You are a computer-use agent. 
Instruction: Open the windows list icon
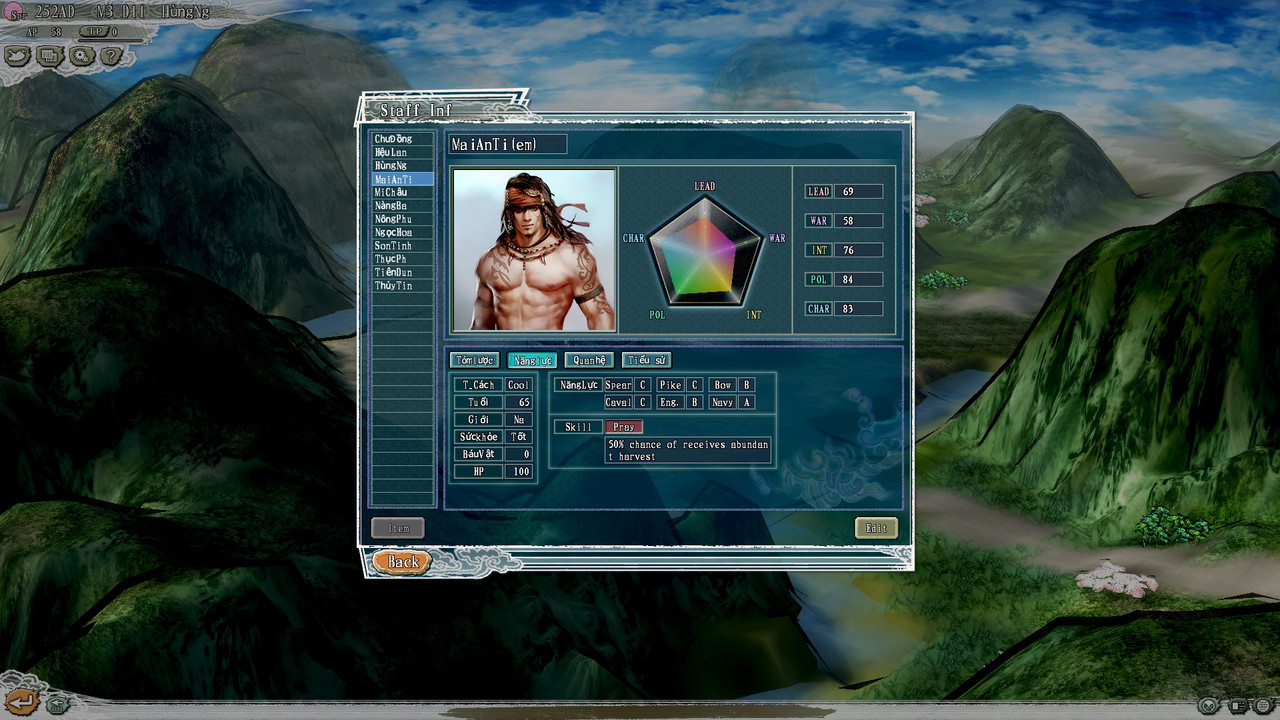(x=50, y=56)
